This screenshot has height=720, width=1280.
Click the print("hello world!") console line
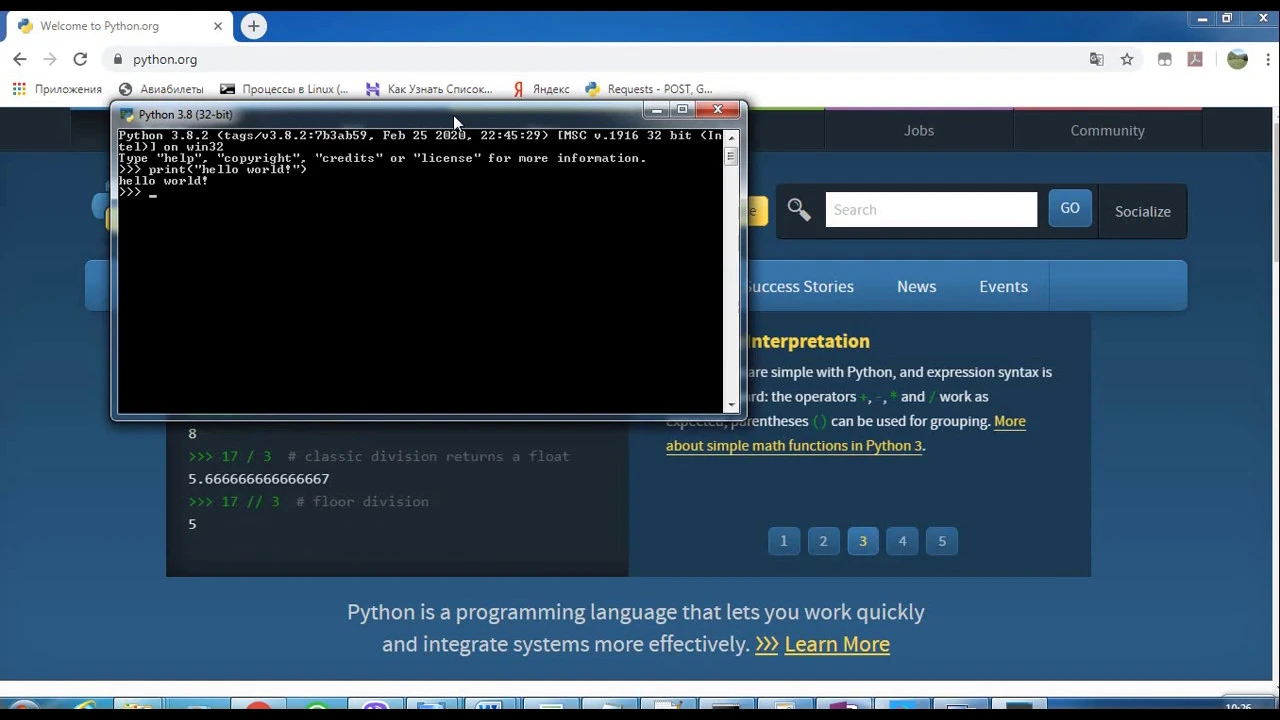tap(212, 169)
